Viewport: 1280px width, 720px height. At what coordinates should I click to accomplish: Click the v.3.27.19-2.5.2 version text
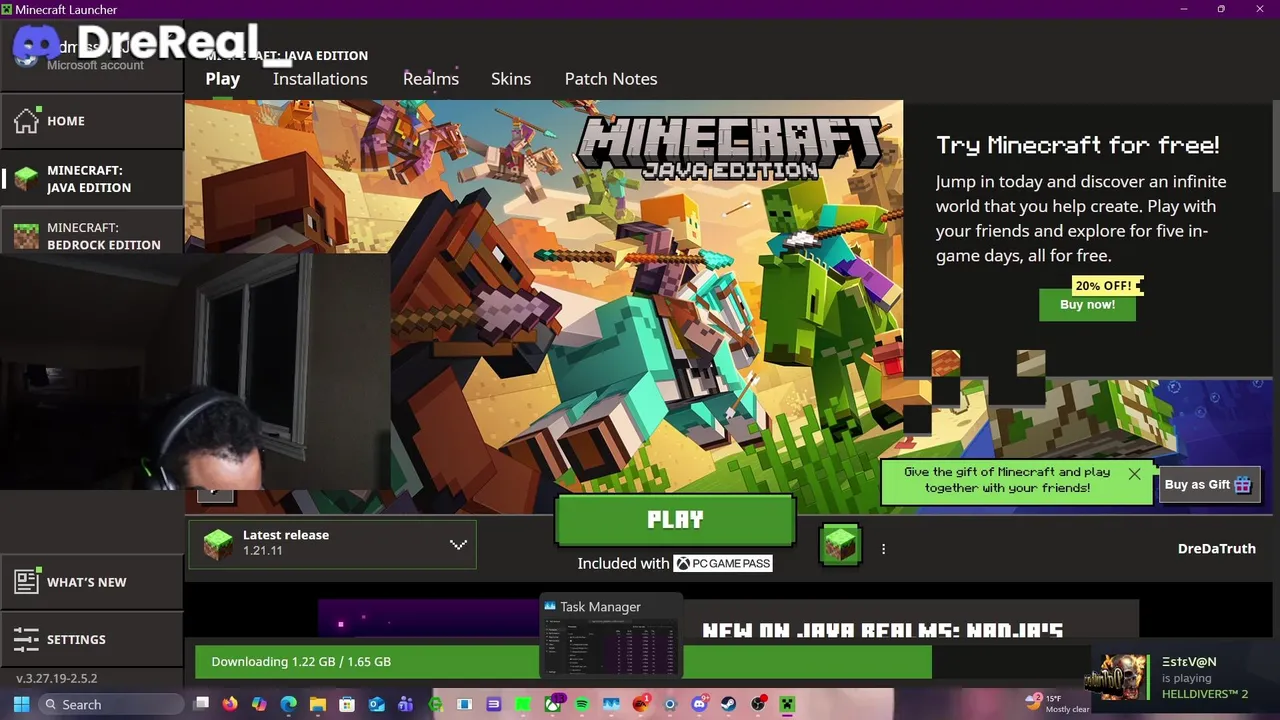[57, 678]
